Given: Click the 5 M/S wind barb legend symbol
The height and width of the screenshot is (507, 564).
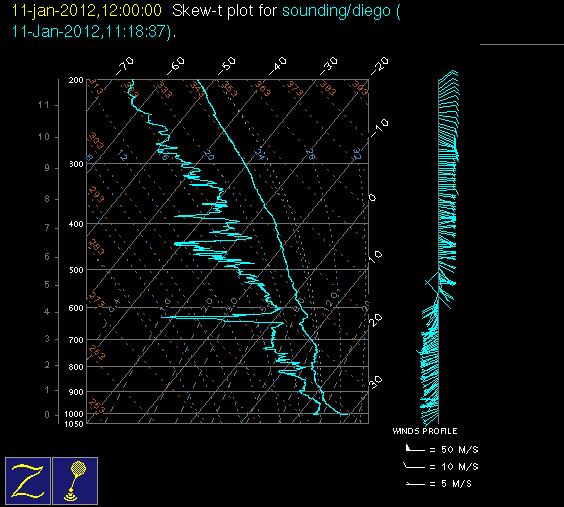Looking at the screenshot, I should click(415, 484).
